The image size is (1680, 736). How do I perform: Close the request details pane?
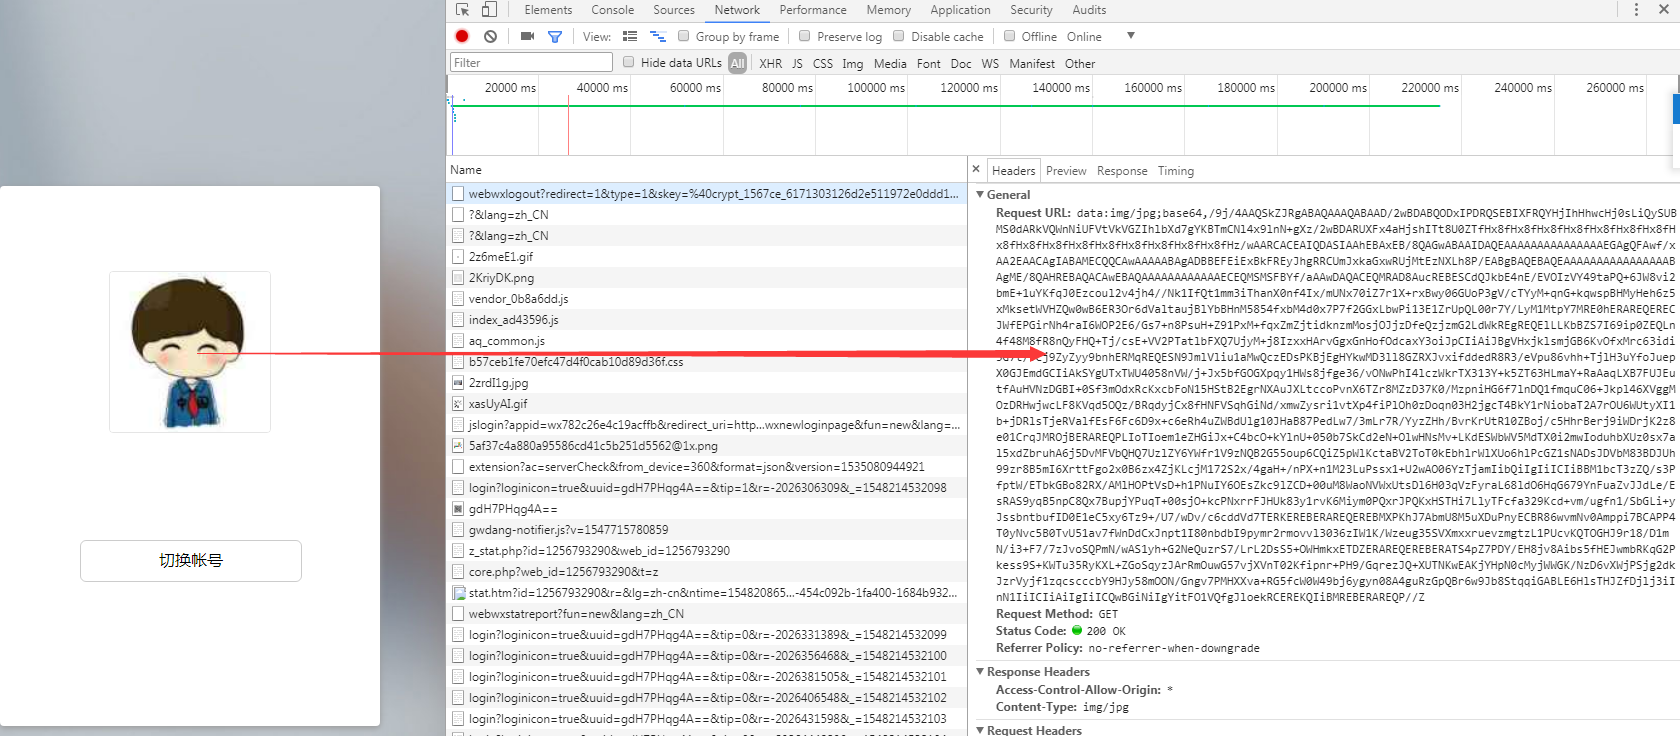click(x=976, y=169)
